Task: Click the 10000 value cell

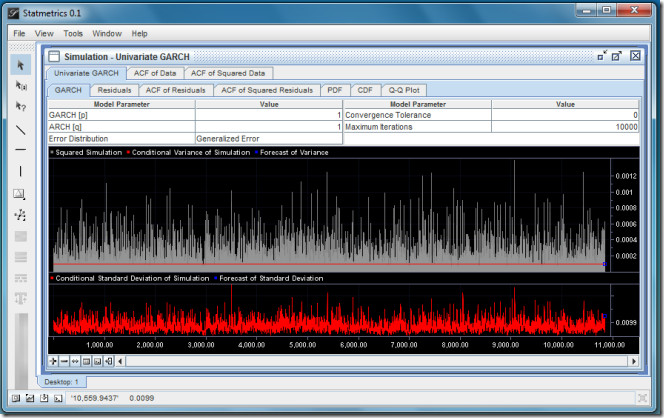Action: [x=565, y=127]
